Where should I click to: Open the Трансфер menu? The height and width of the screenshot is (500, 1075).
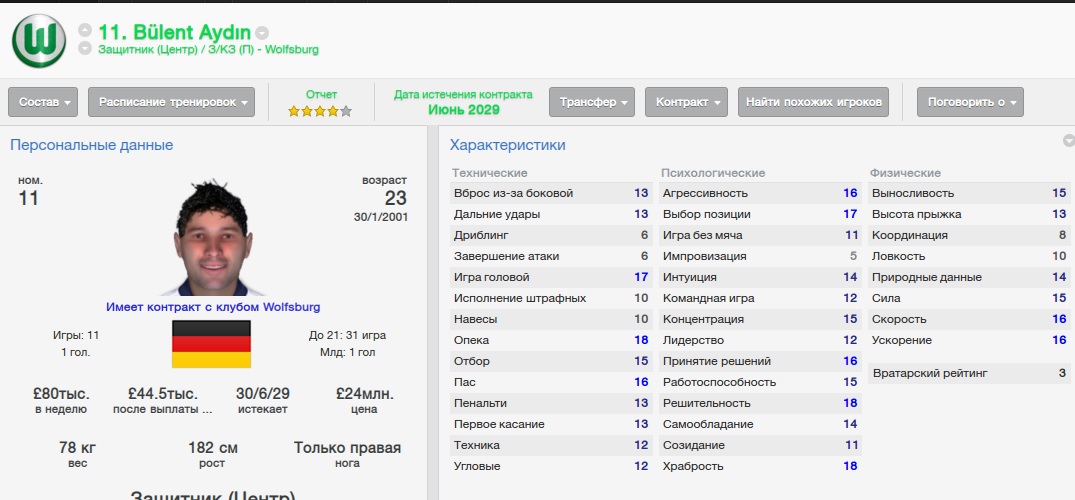click(x=592, y=102)
